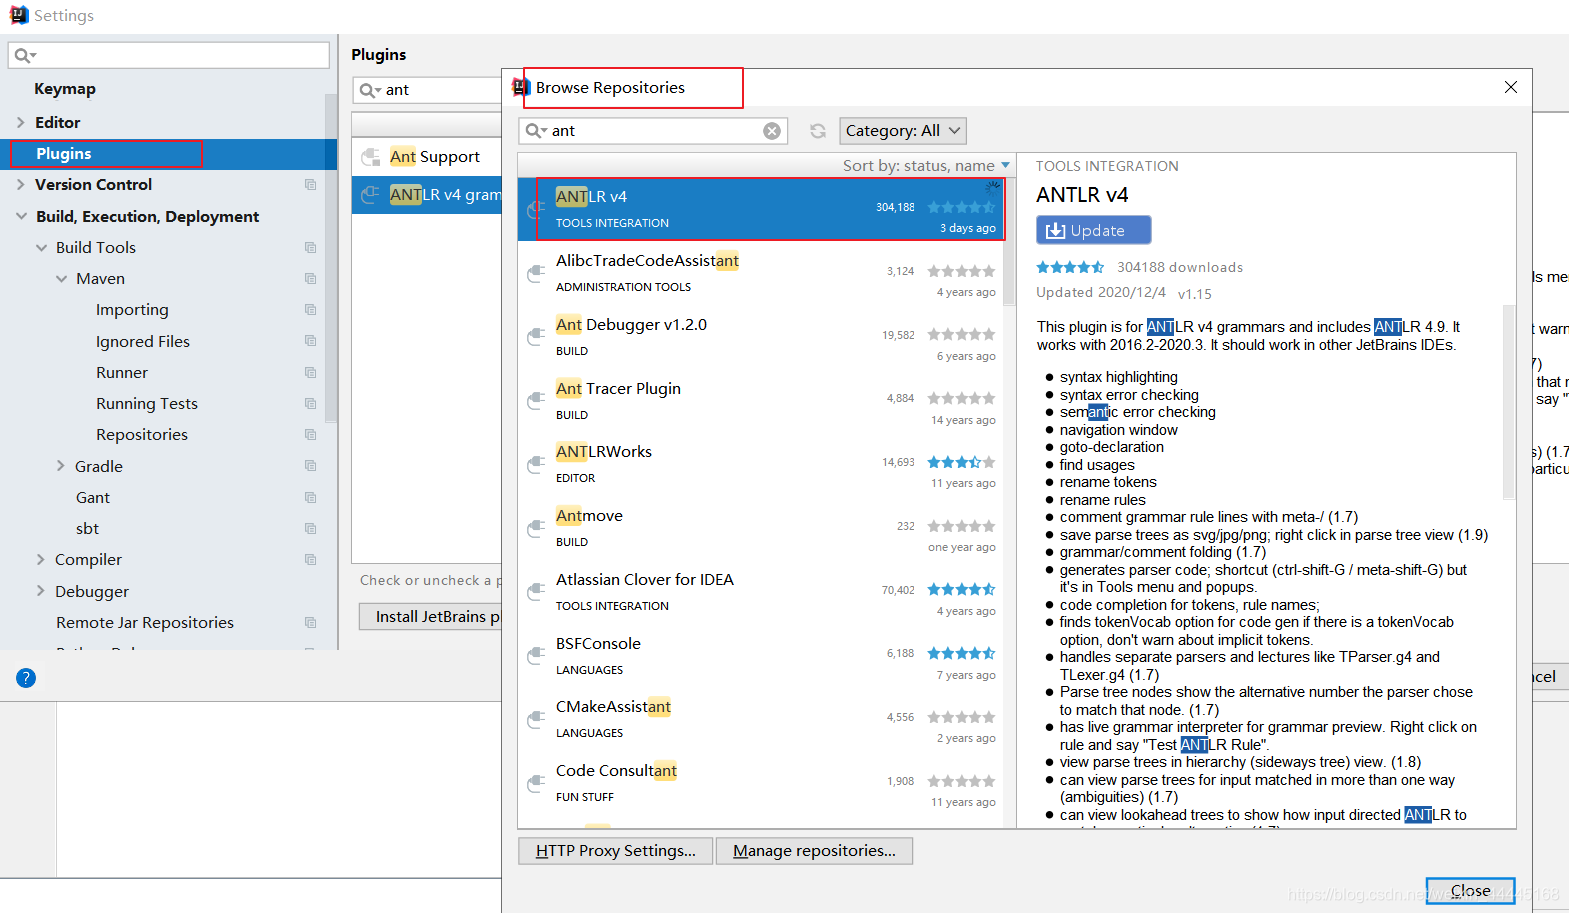Click project-level icon beside Compiler
1569x913 pixels.
point(310,560)
